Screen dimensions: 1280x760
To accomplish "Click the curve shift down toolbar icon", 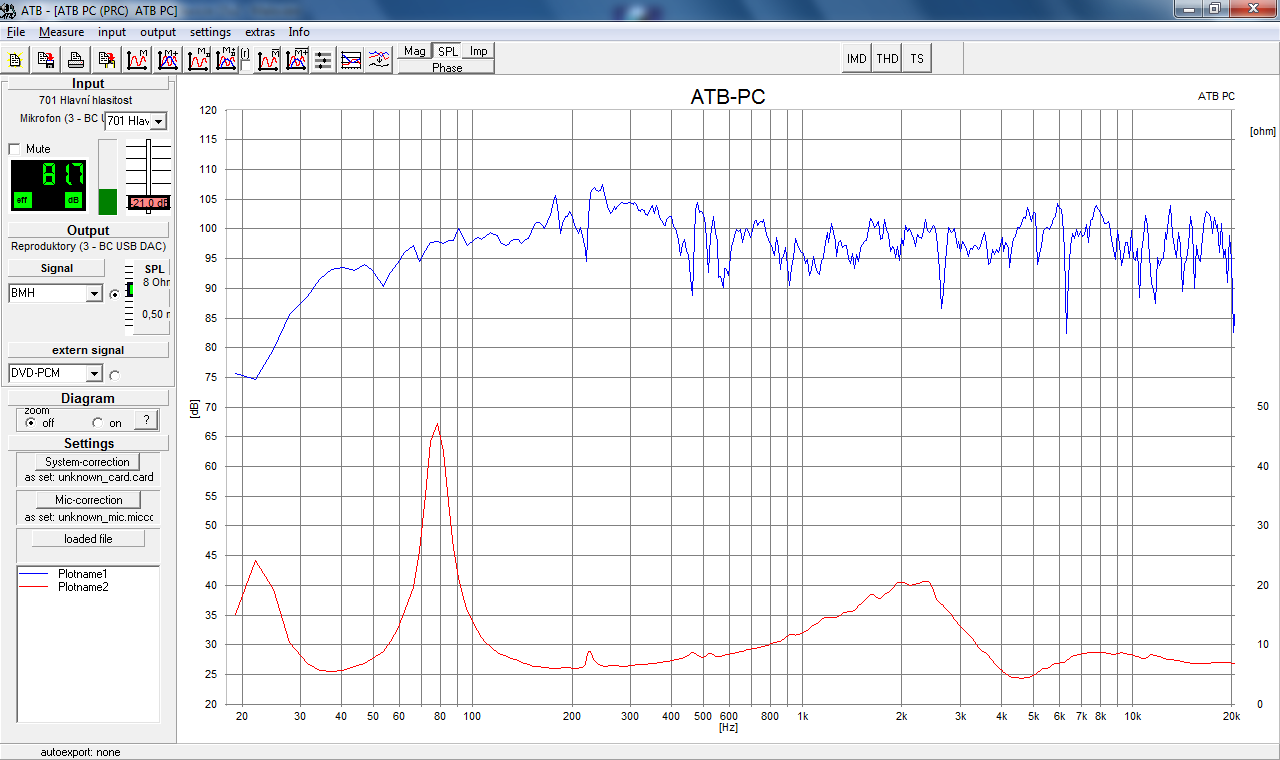I will (x=379, y=60).
